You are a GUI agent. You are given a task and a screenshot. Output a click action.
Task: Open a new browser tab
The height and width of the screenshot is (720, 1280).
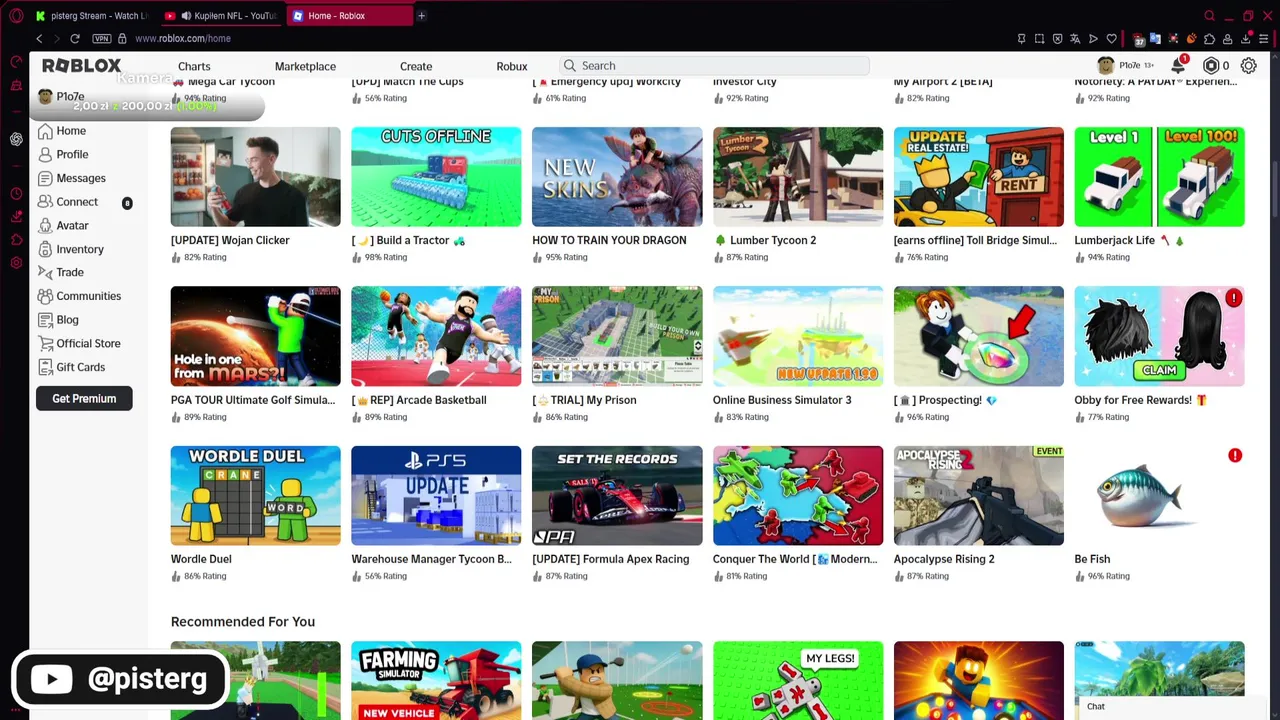tap(421, 15)
